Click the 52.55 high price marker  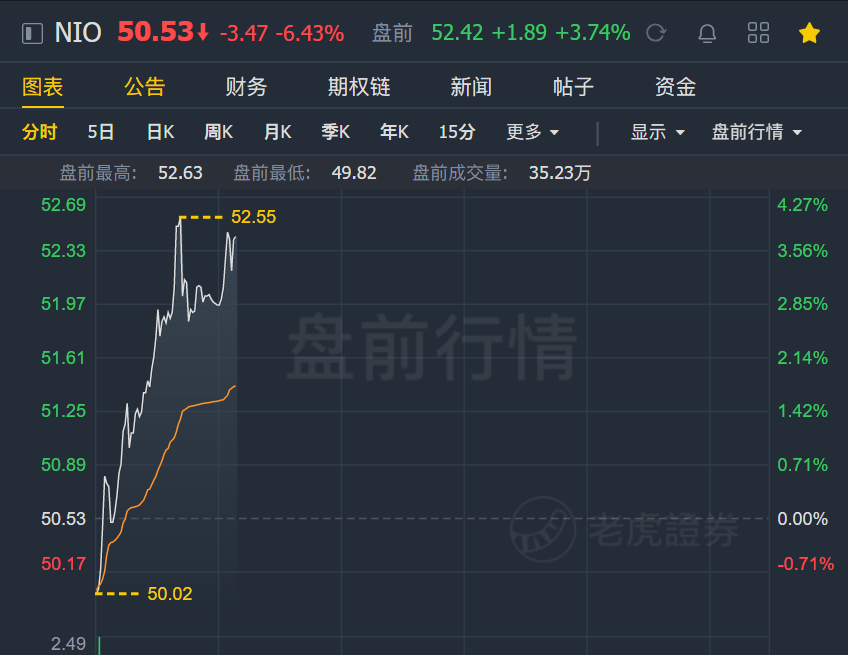pos(253,217)
